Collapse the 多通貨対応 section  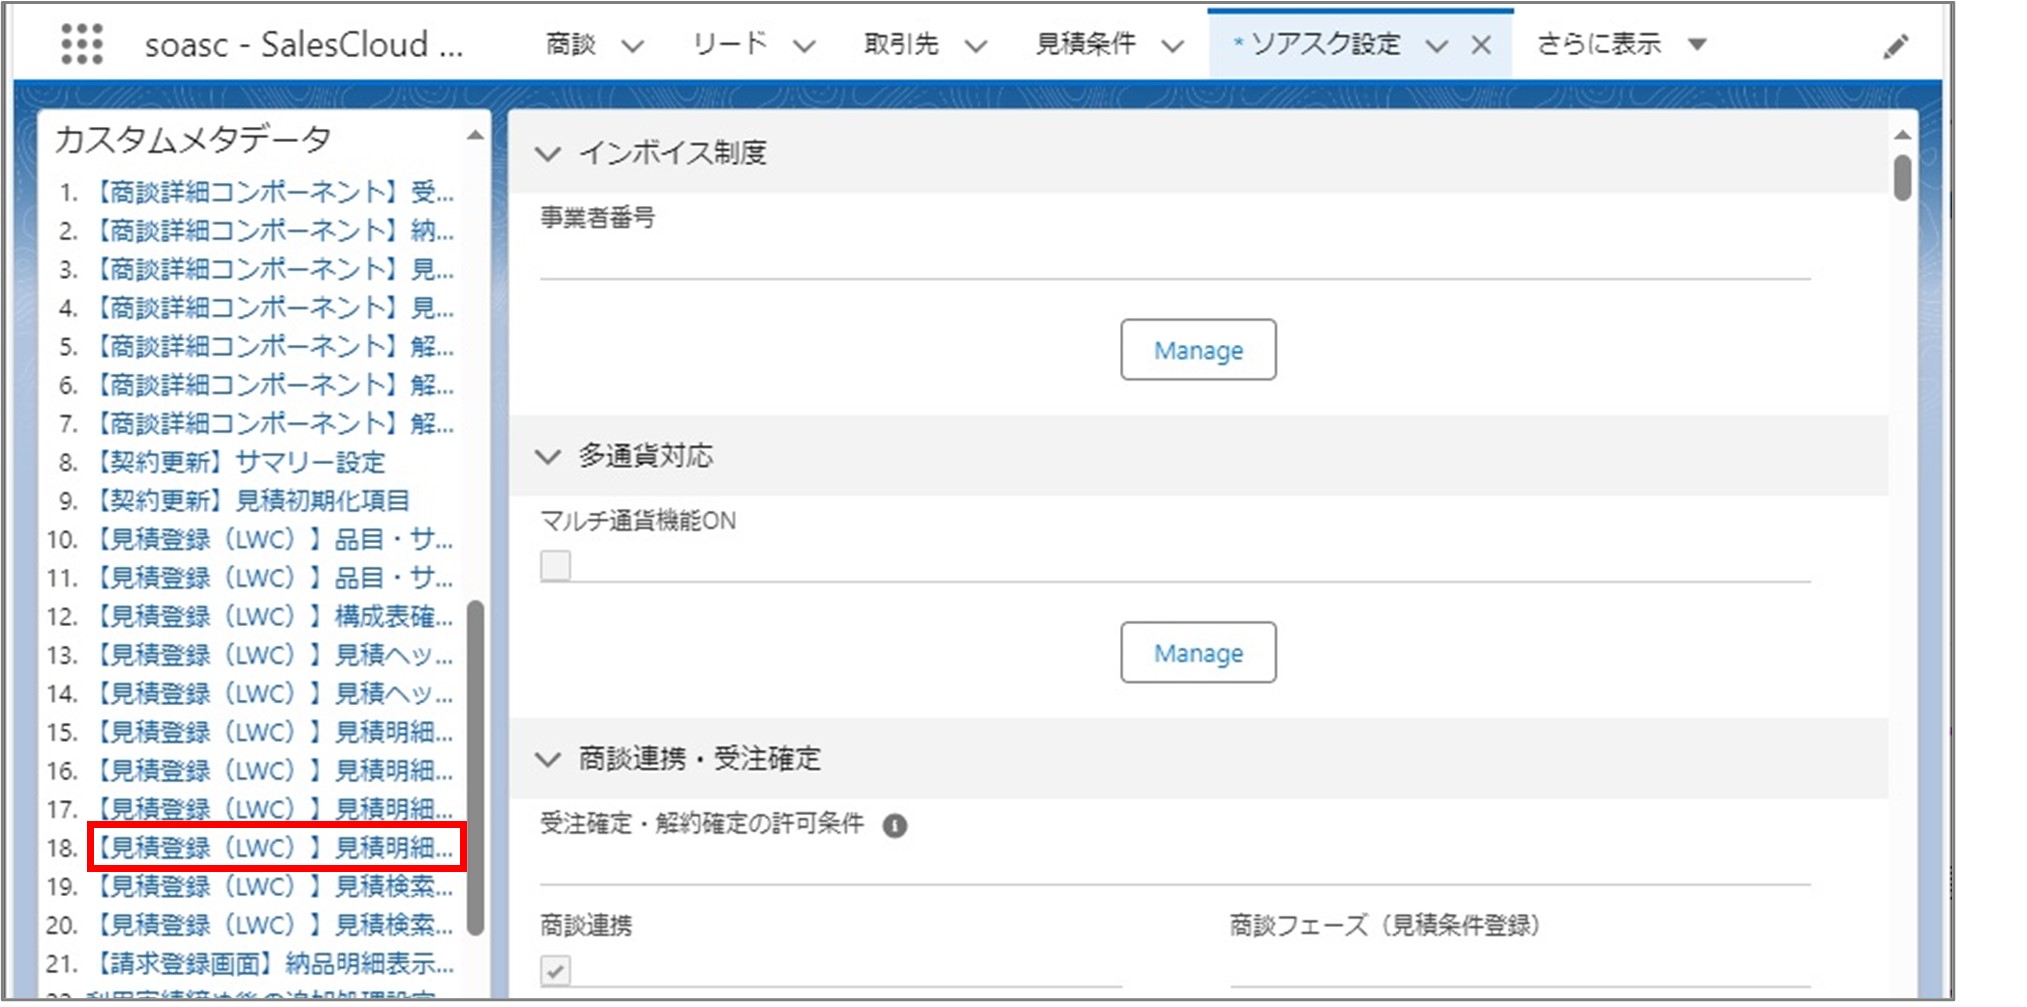[547, 457]
